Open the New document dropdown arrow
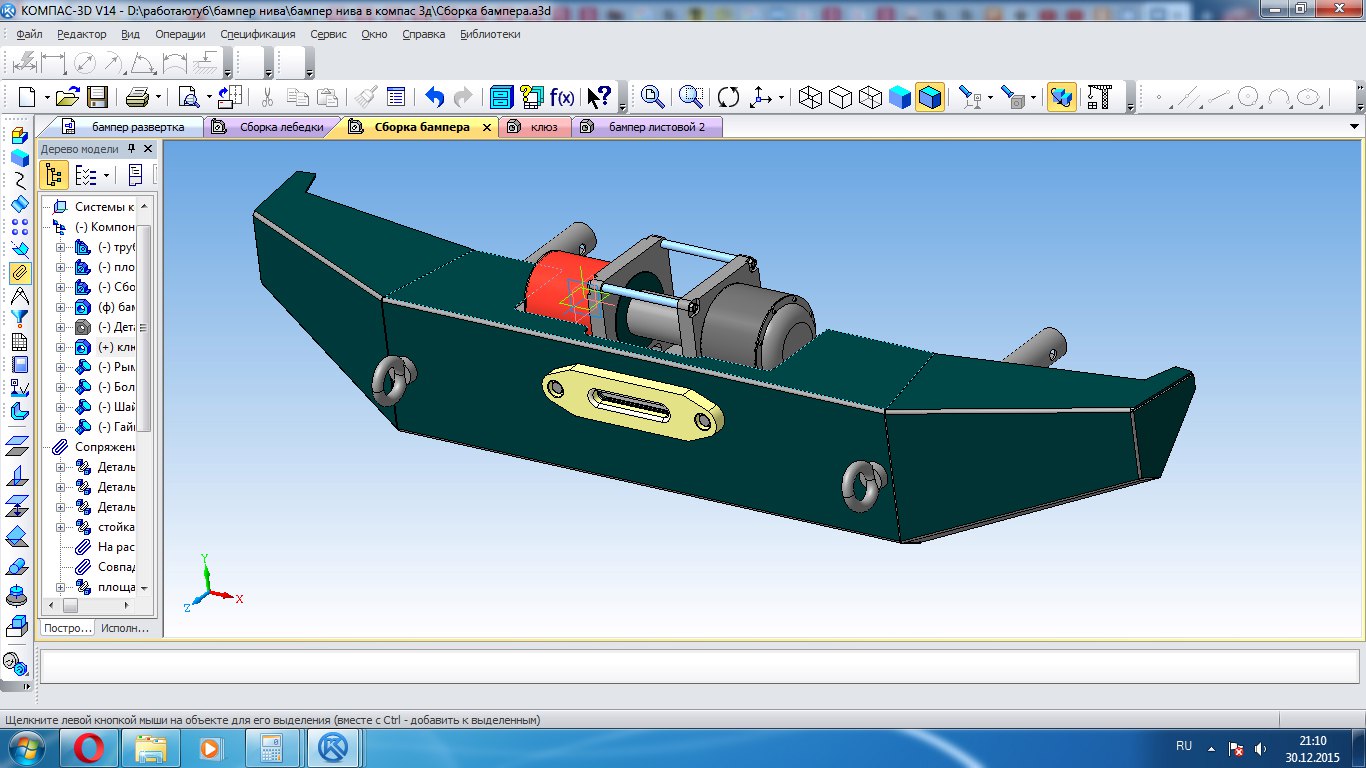Image resolution: width=1366 pixels, height=768 pixels. point(46,97)
